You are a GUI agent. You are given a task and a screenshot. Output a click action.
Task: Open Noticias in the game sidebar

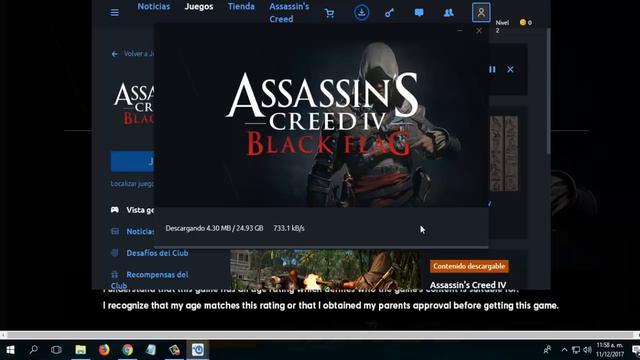coord(133,231)
